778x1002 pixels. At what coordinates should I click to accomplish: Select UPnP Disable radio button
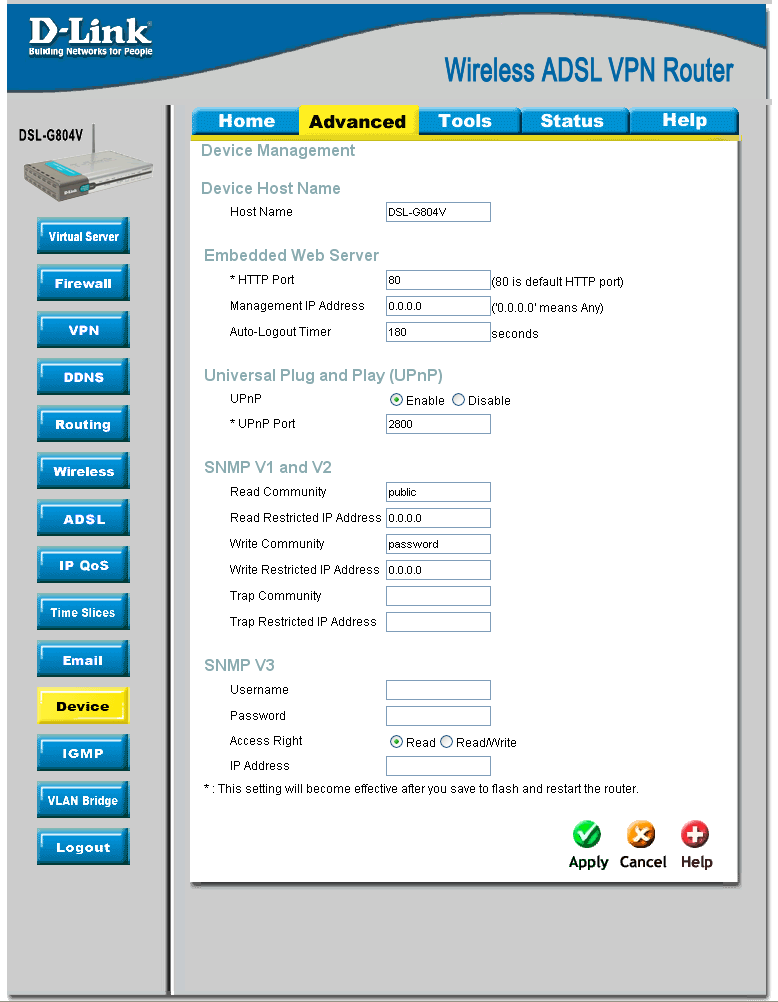click(458, 400)
